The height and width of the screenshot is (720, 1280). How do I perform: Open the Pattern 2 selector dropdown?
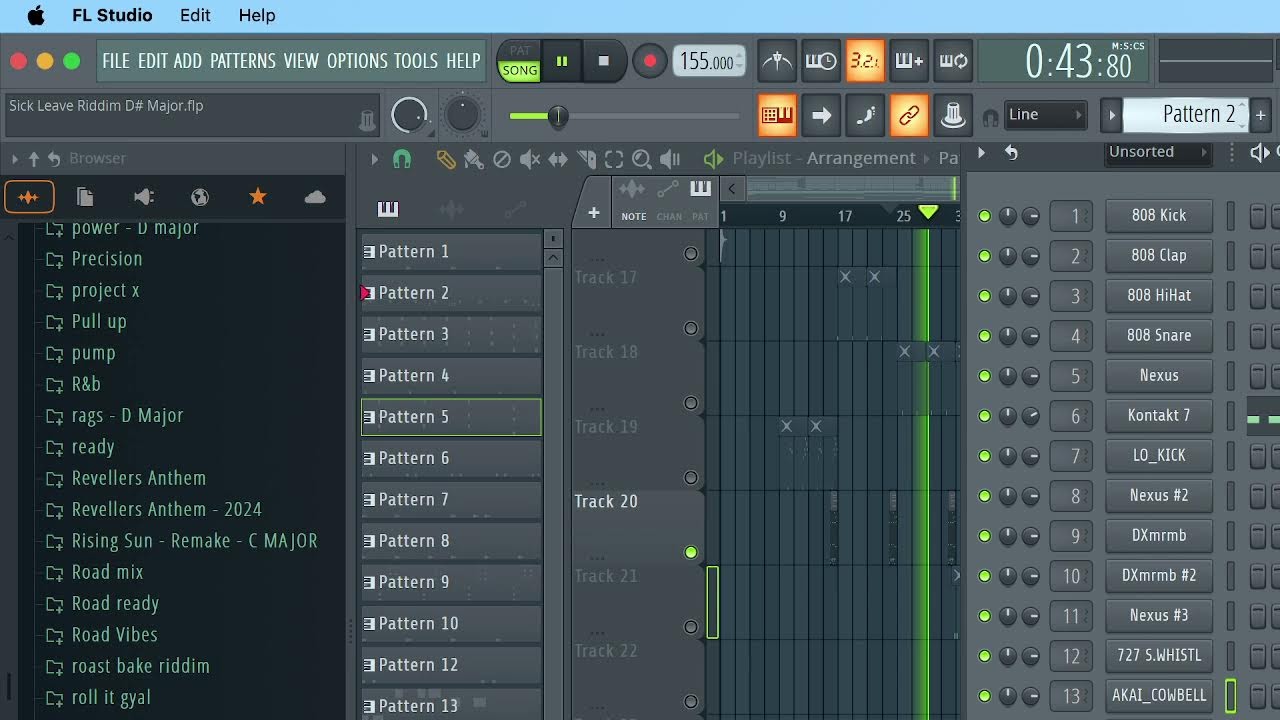(1185, 115)
